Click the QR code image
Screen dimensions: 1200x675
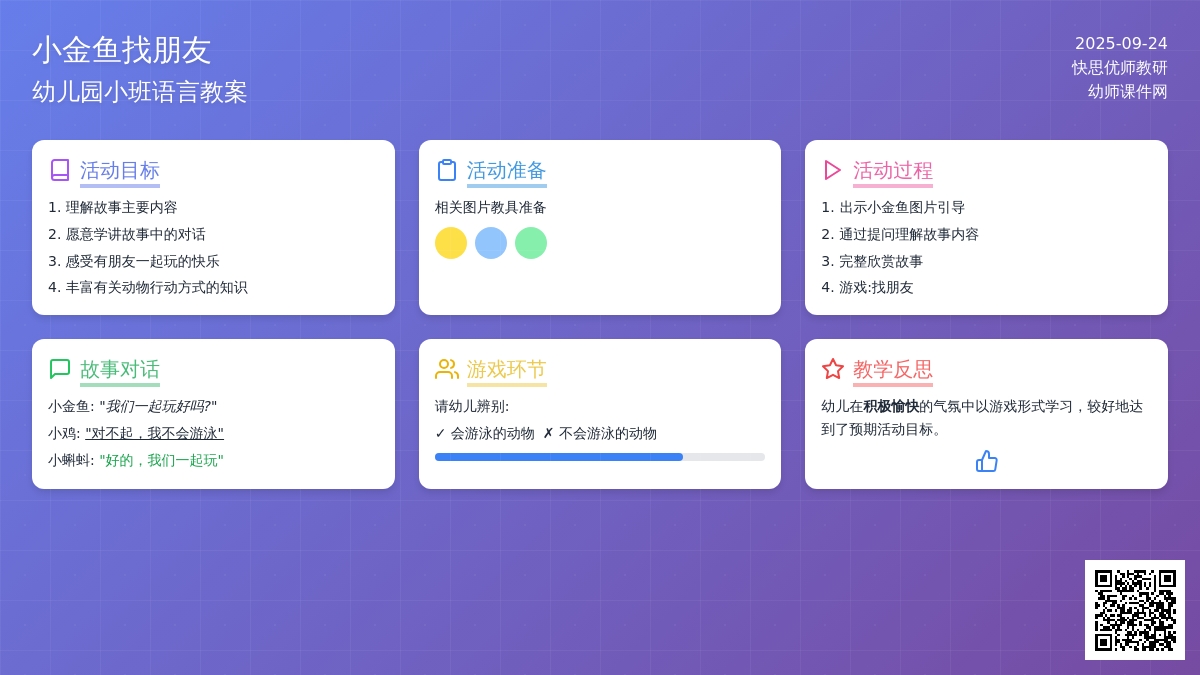pyautogui.click(x=1135, y=610)
